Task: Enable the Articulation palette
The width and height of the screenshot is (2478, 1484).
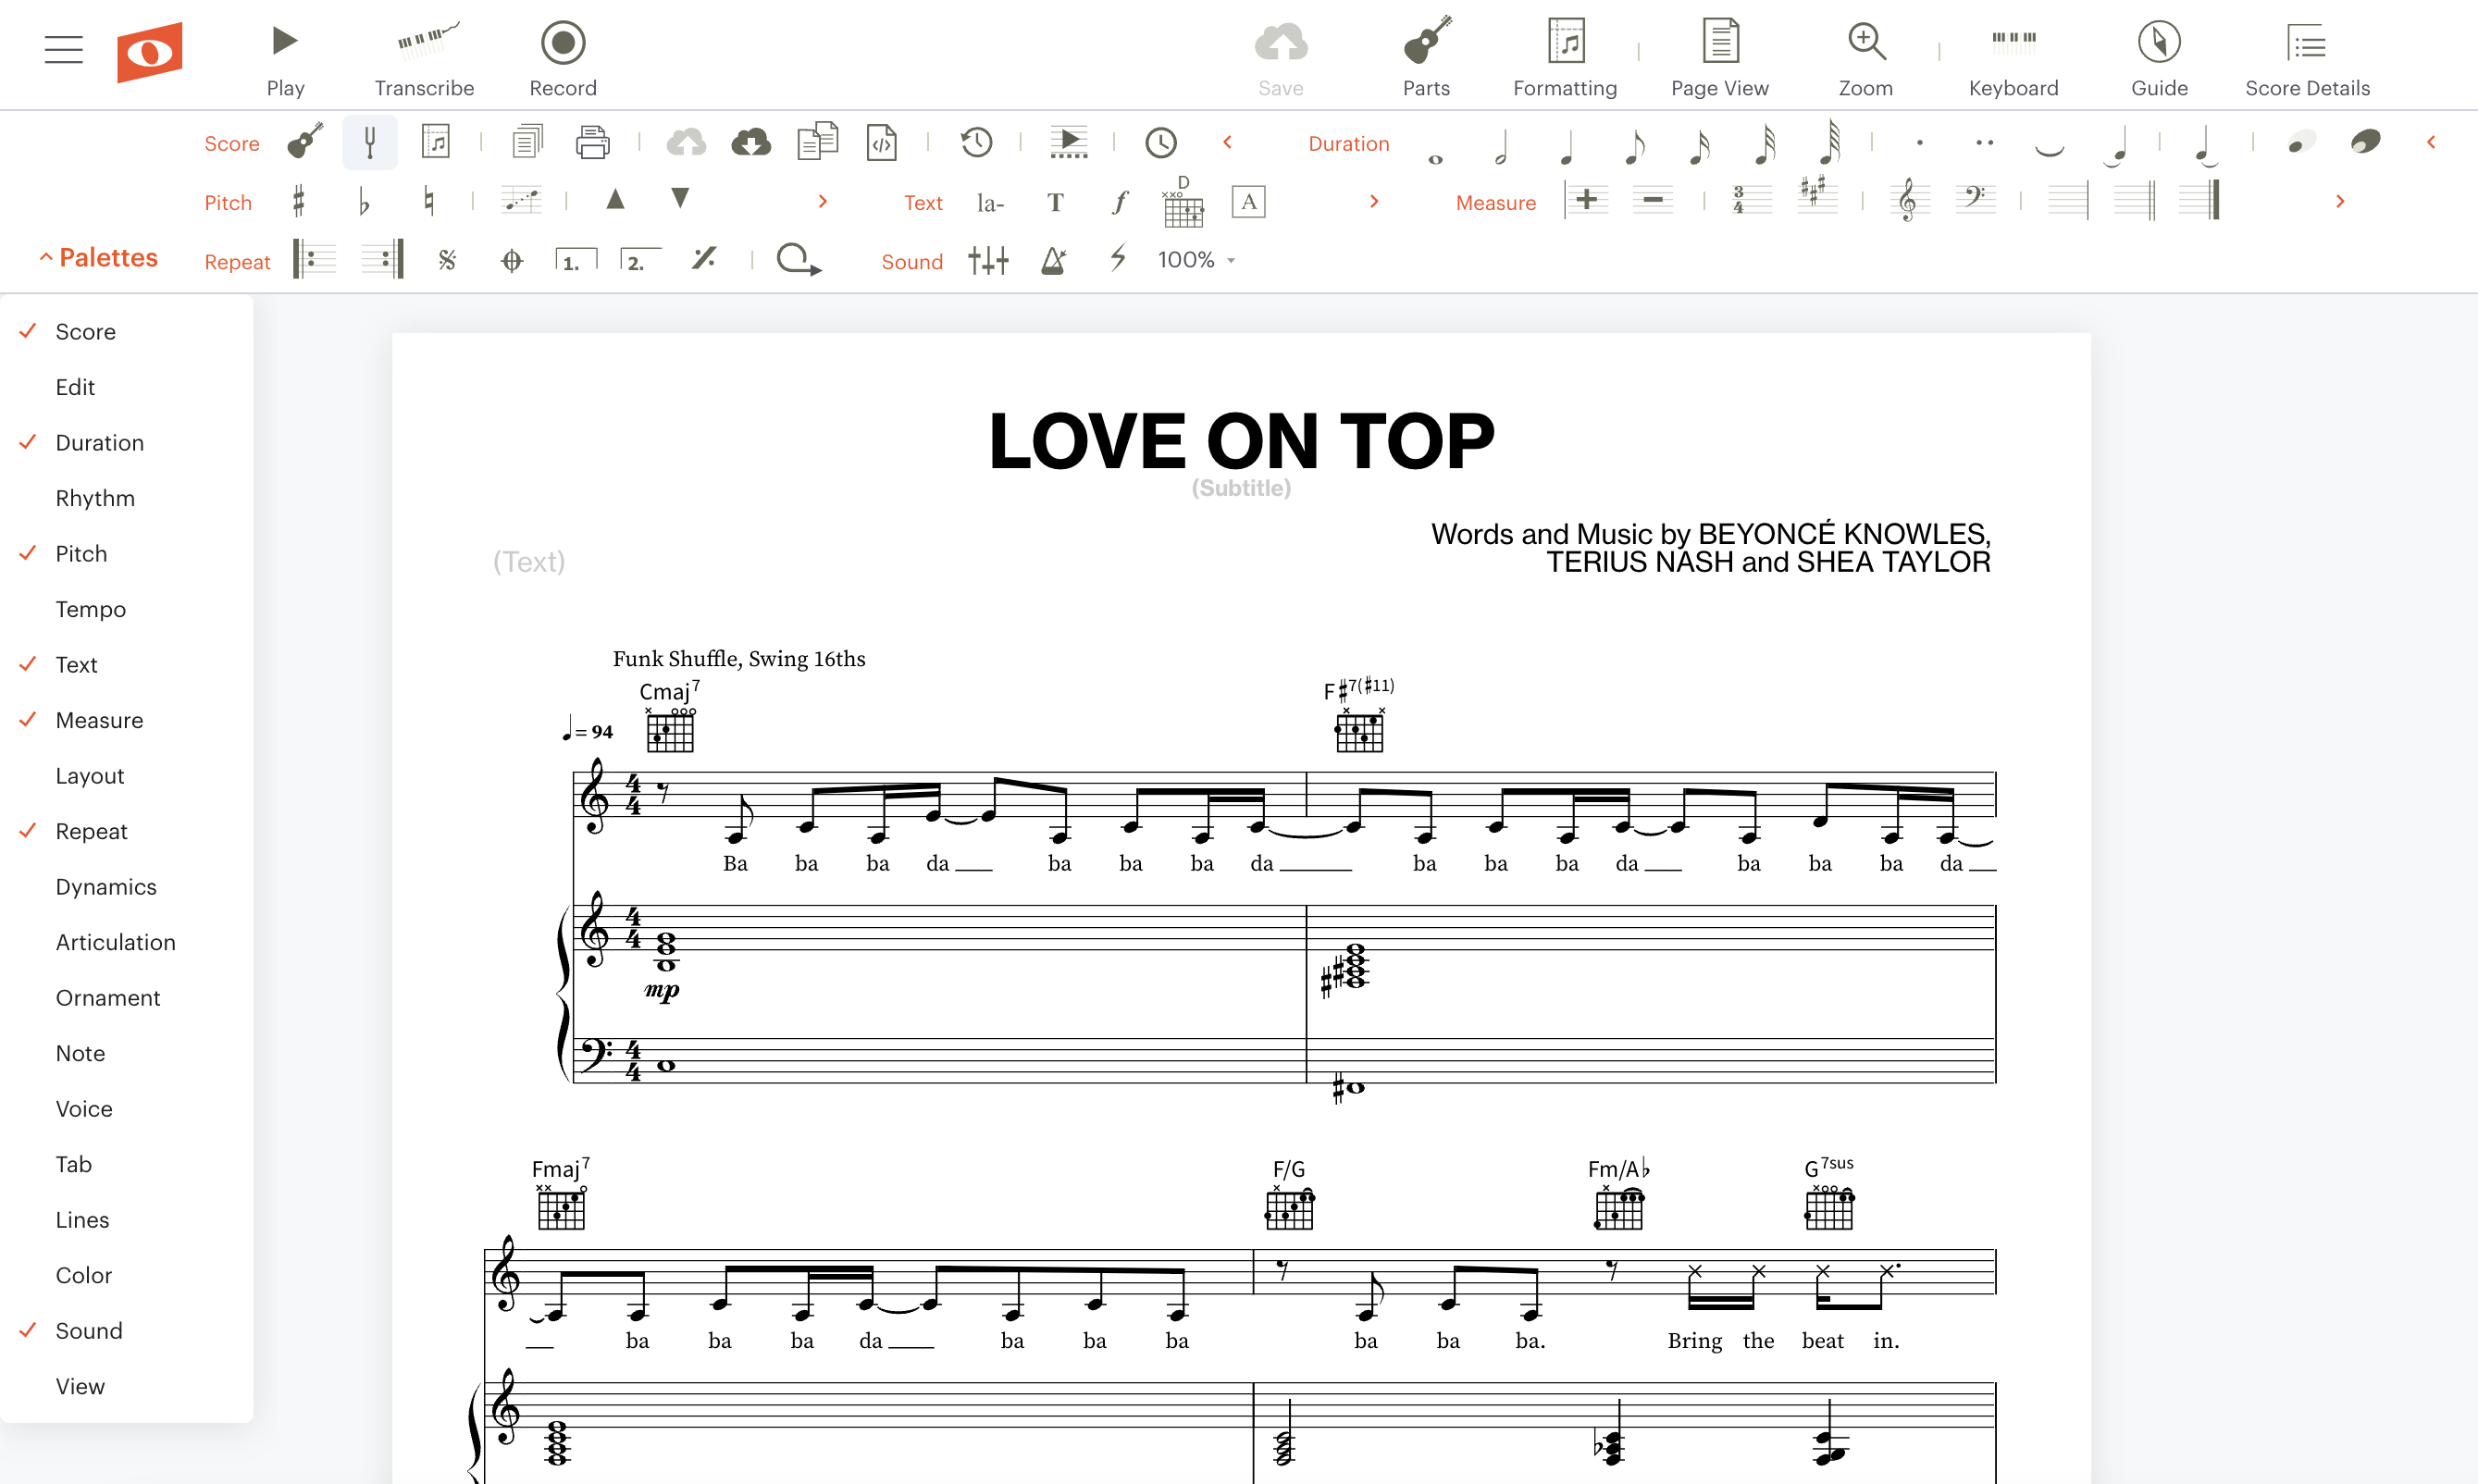Action: 115,942
